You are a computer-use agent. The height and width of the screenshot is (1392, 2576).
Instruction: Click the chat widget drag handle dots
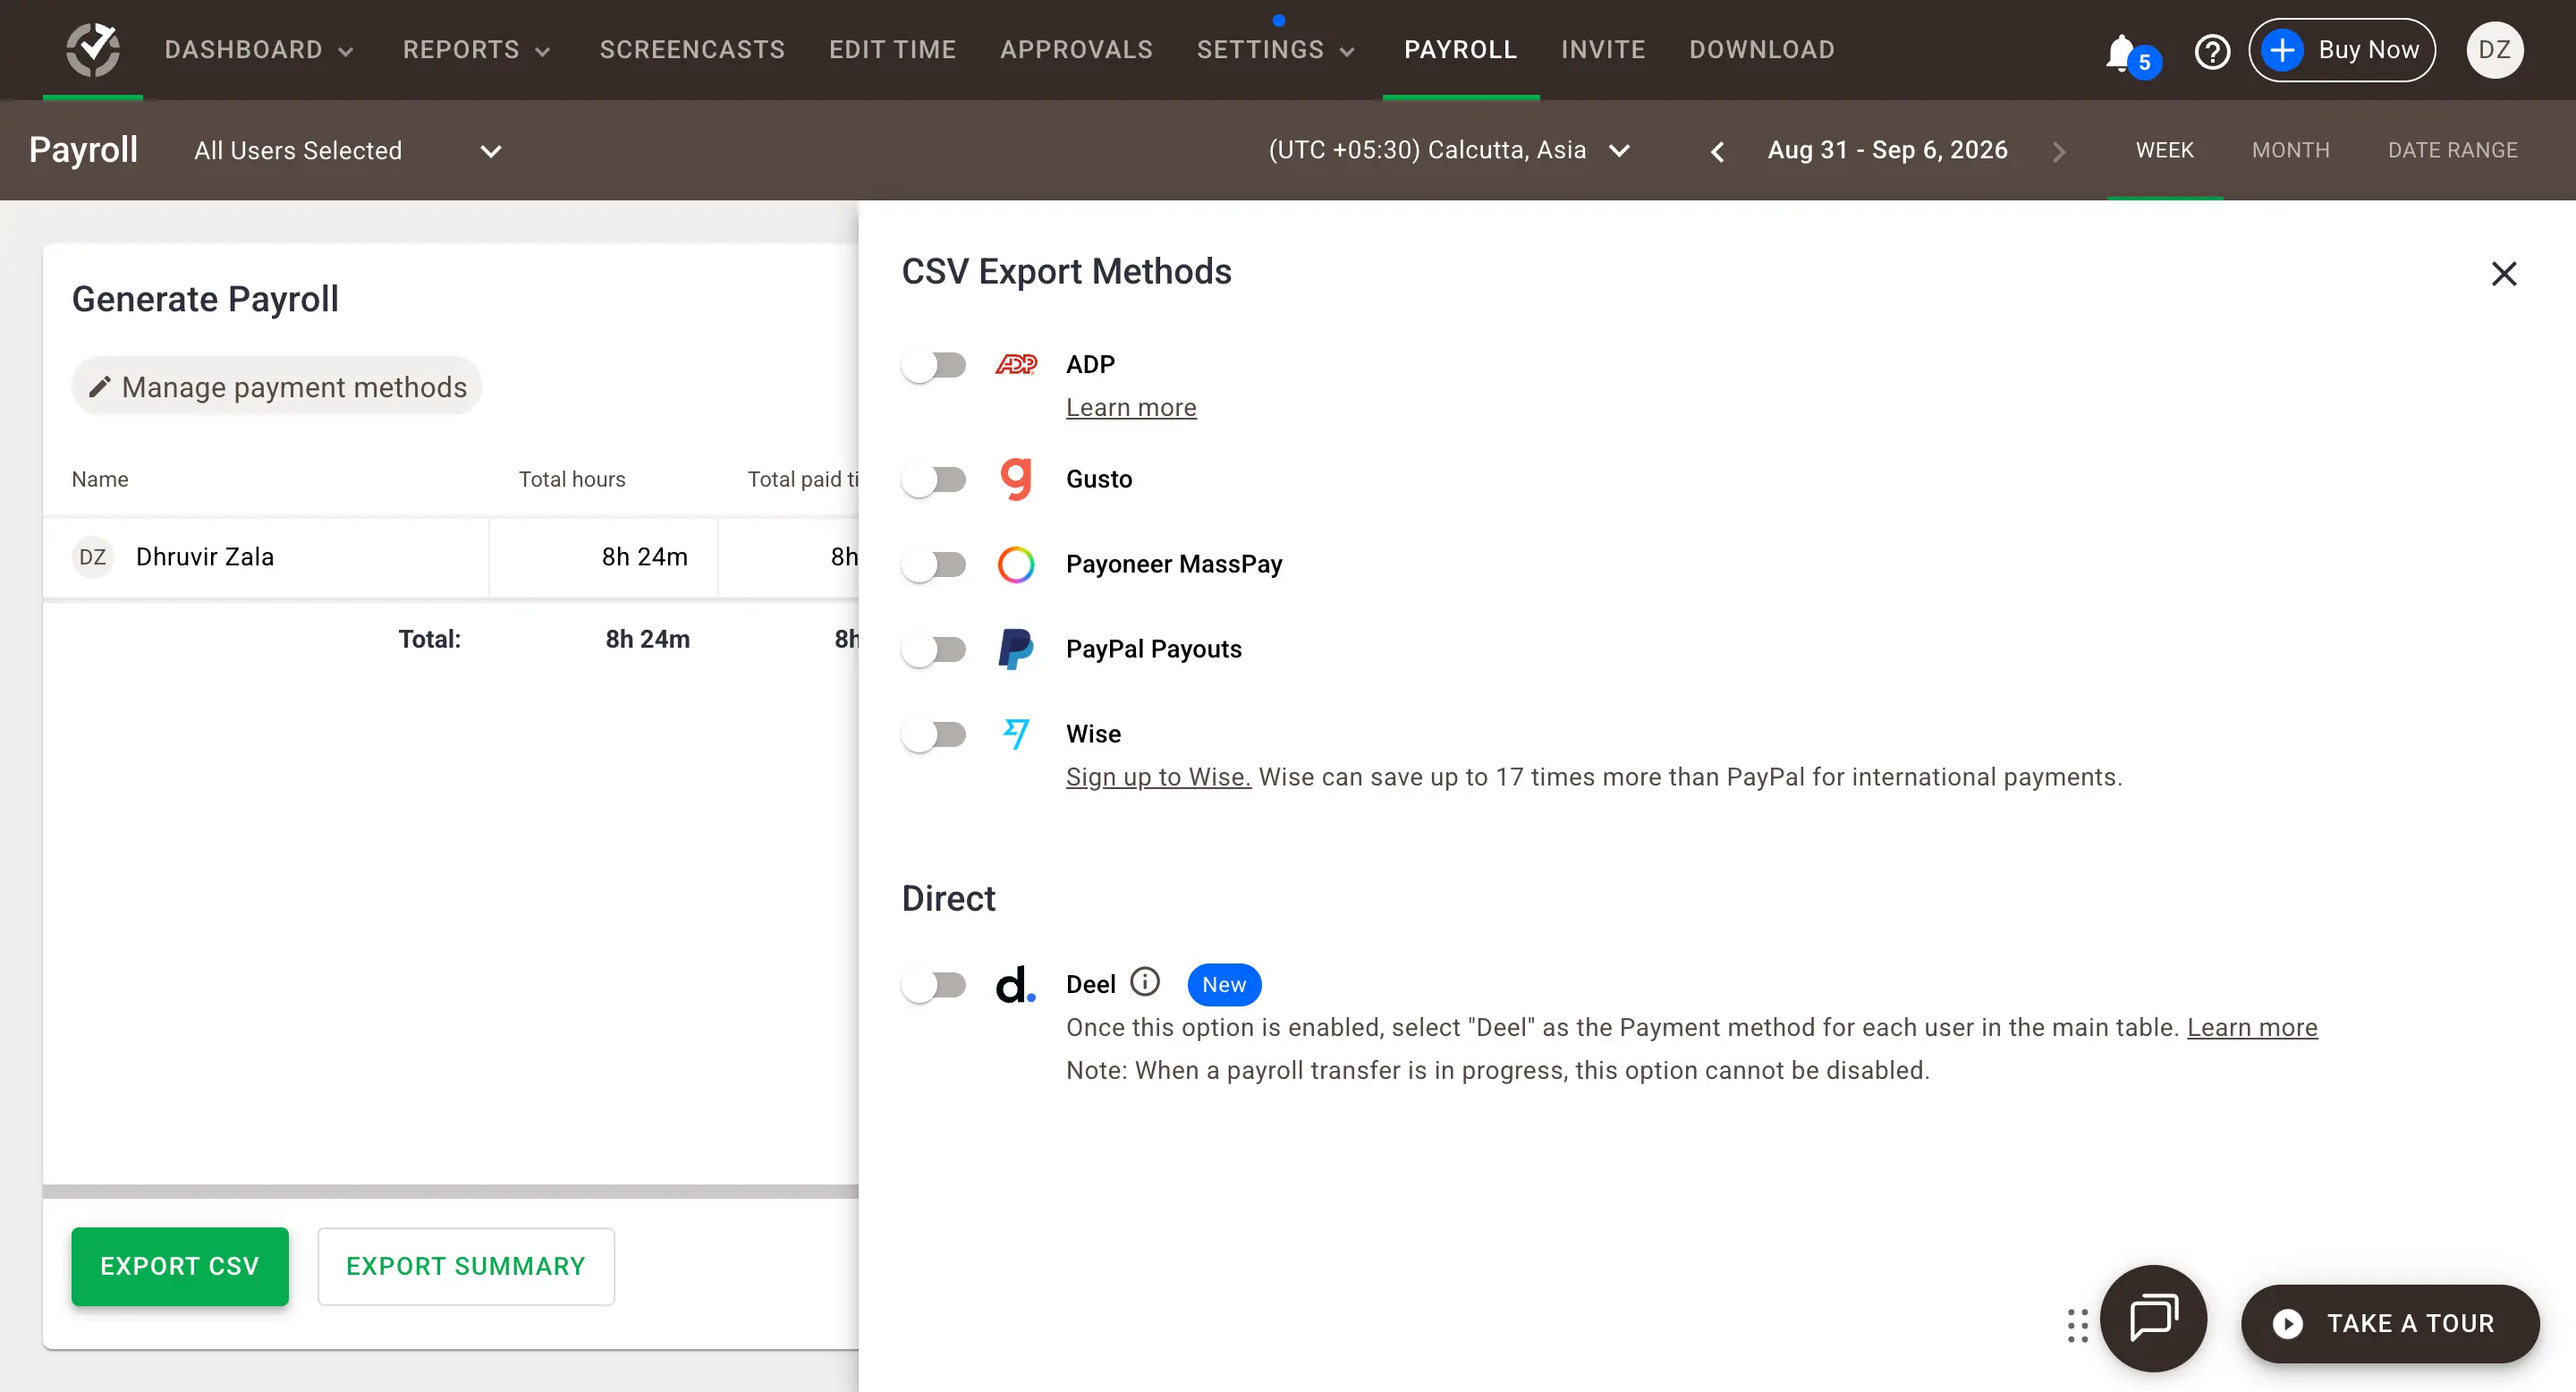[2077, 1325]
